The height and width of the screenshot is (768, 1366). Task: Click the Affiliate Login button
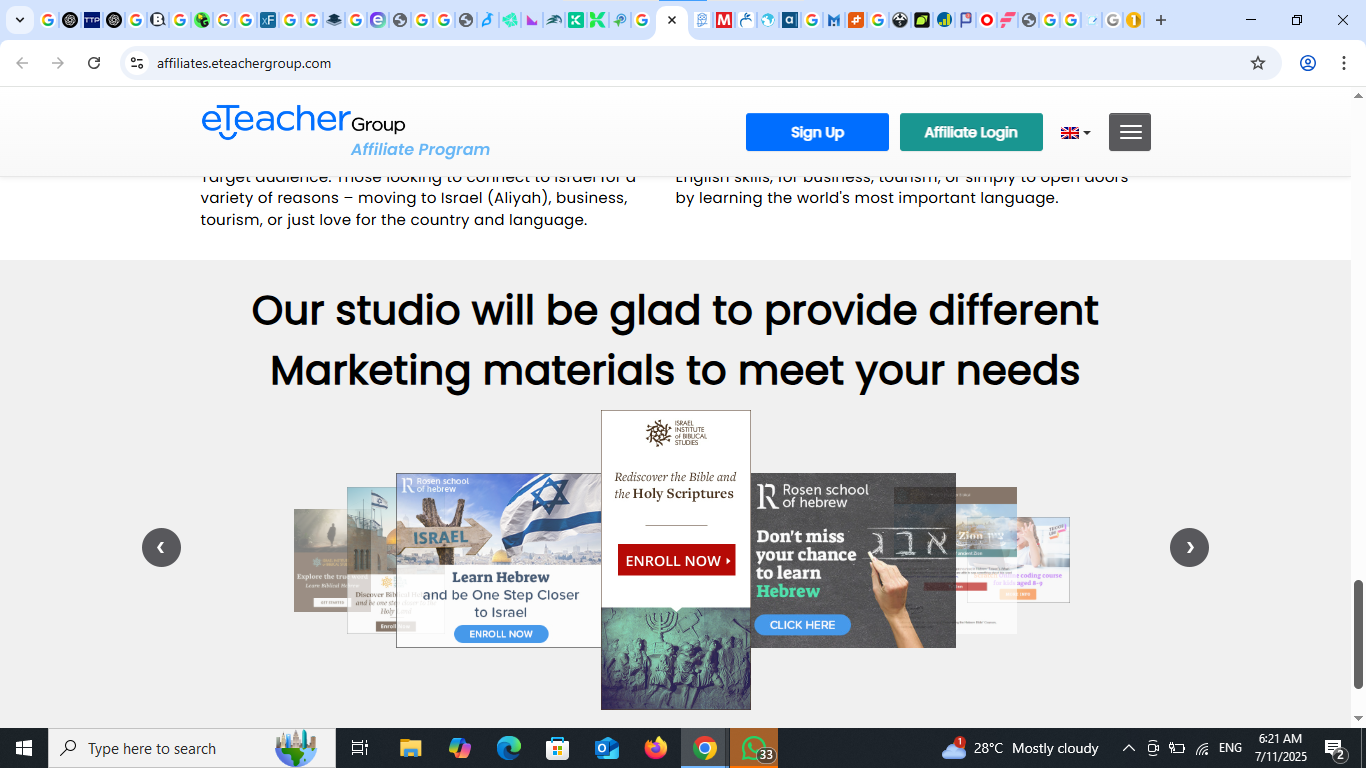pyautogui.click(x=971, y=132)
